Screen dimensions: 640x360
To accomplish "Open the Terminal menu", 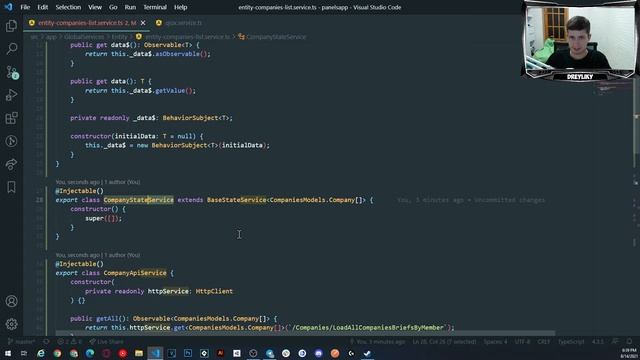I will pyautogui.click(x=155, y=7).
